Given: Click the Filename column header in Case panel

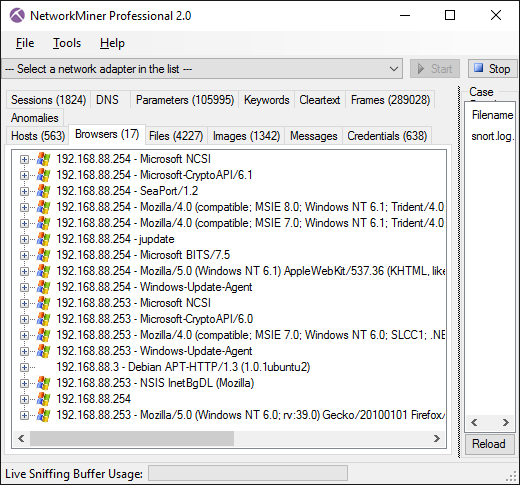Looking at the screenshot, I should point(492,115).
